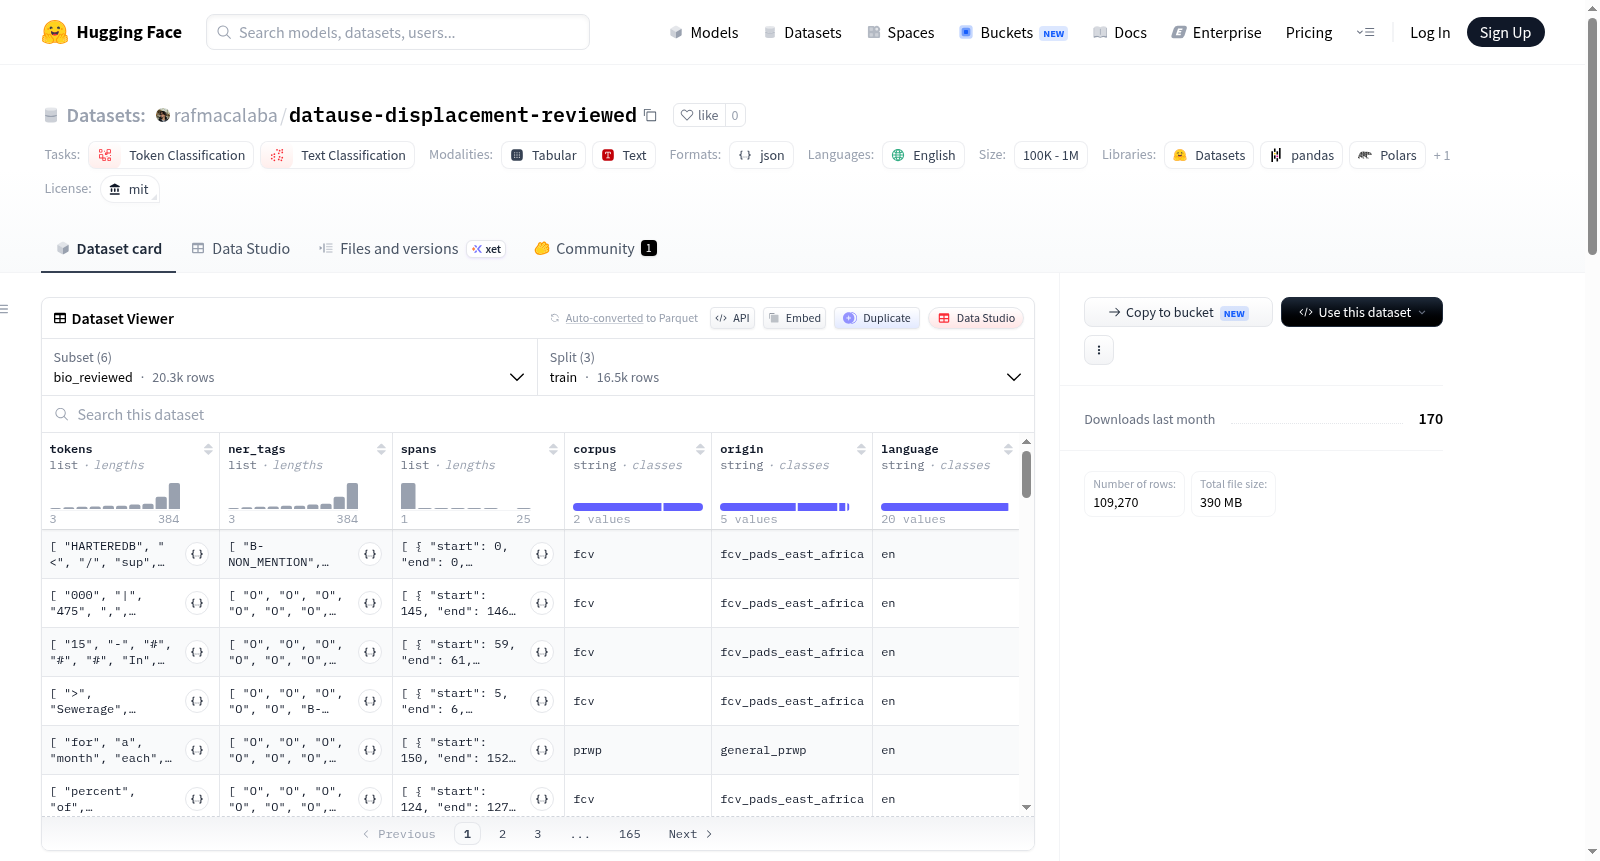Click the tokens lengths histogram
Image resolution: width=1600 pixels, height=861 pixels.
pyautogui.click(x=115, y=496)
